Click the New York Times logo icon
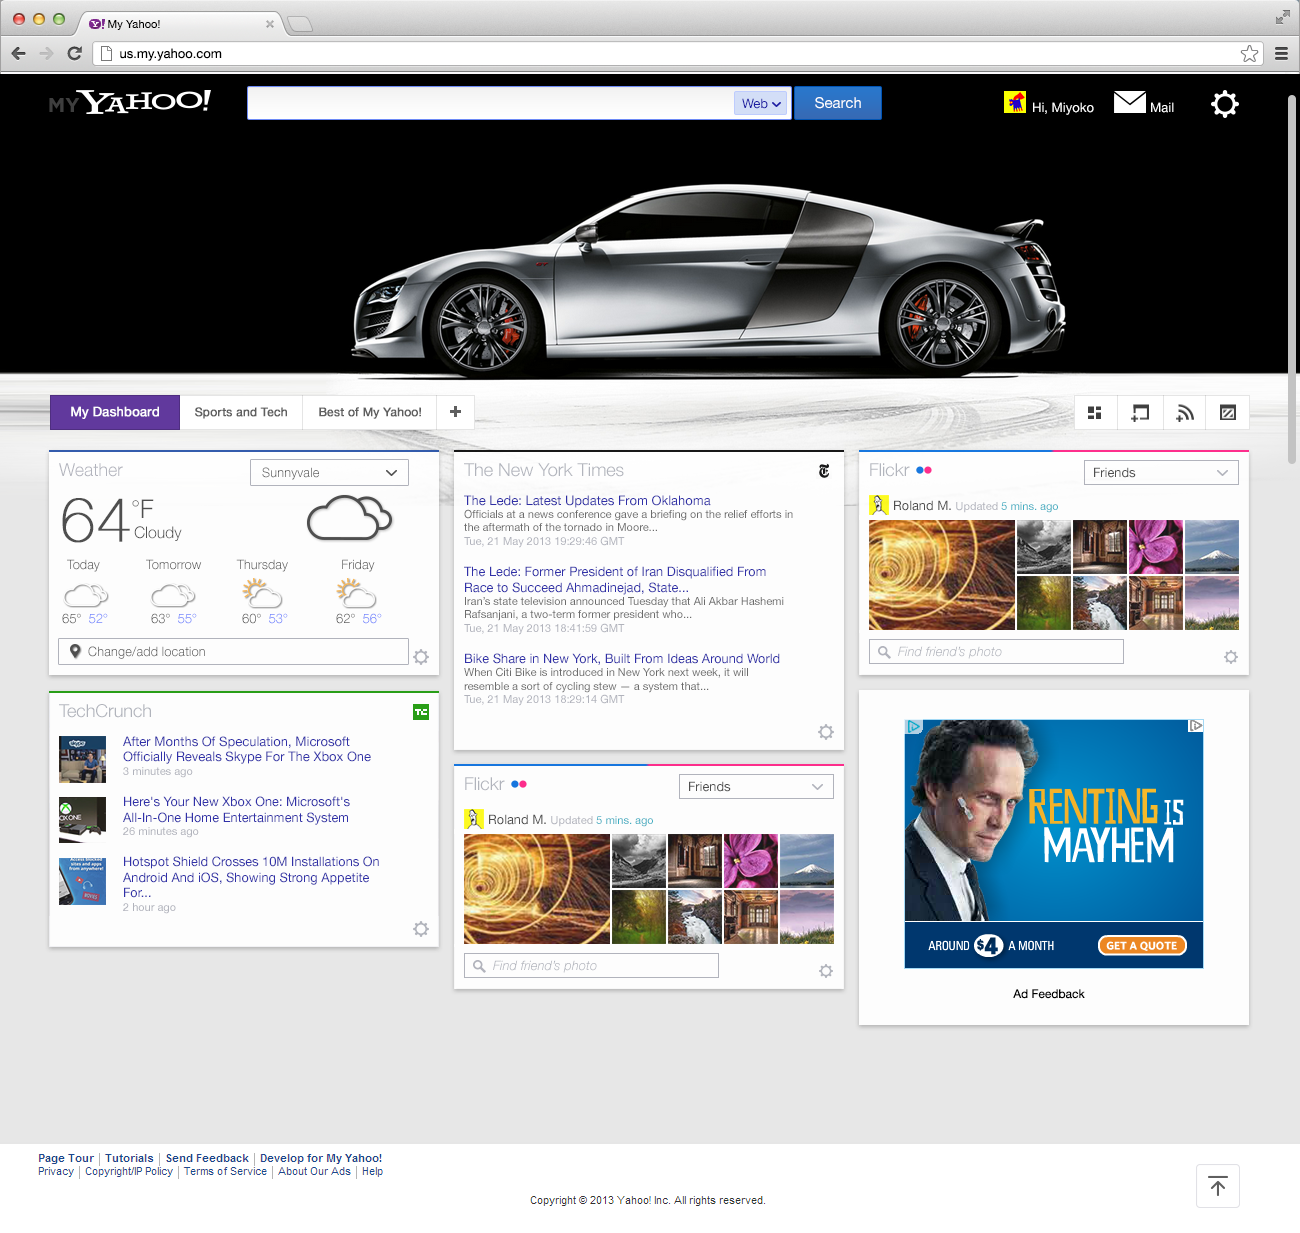 click(824, 471)
